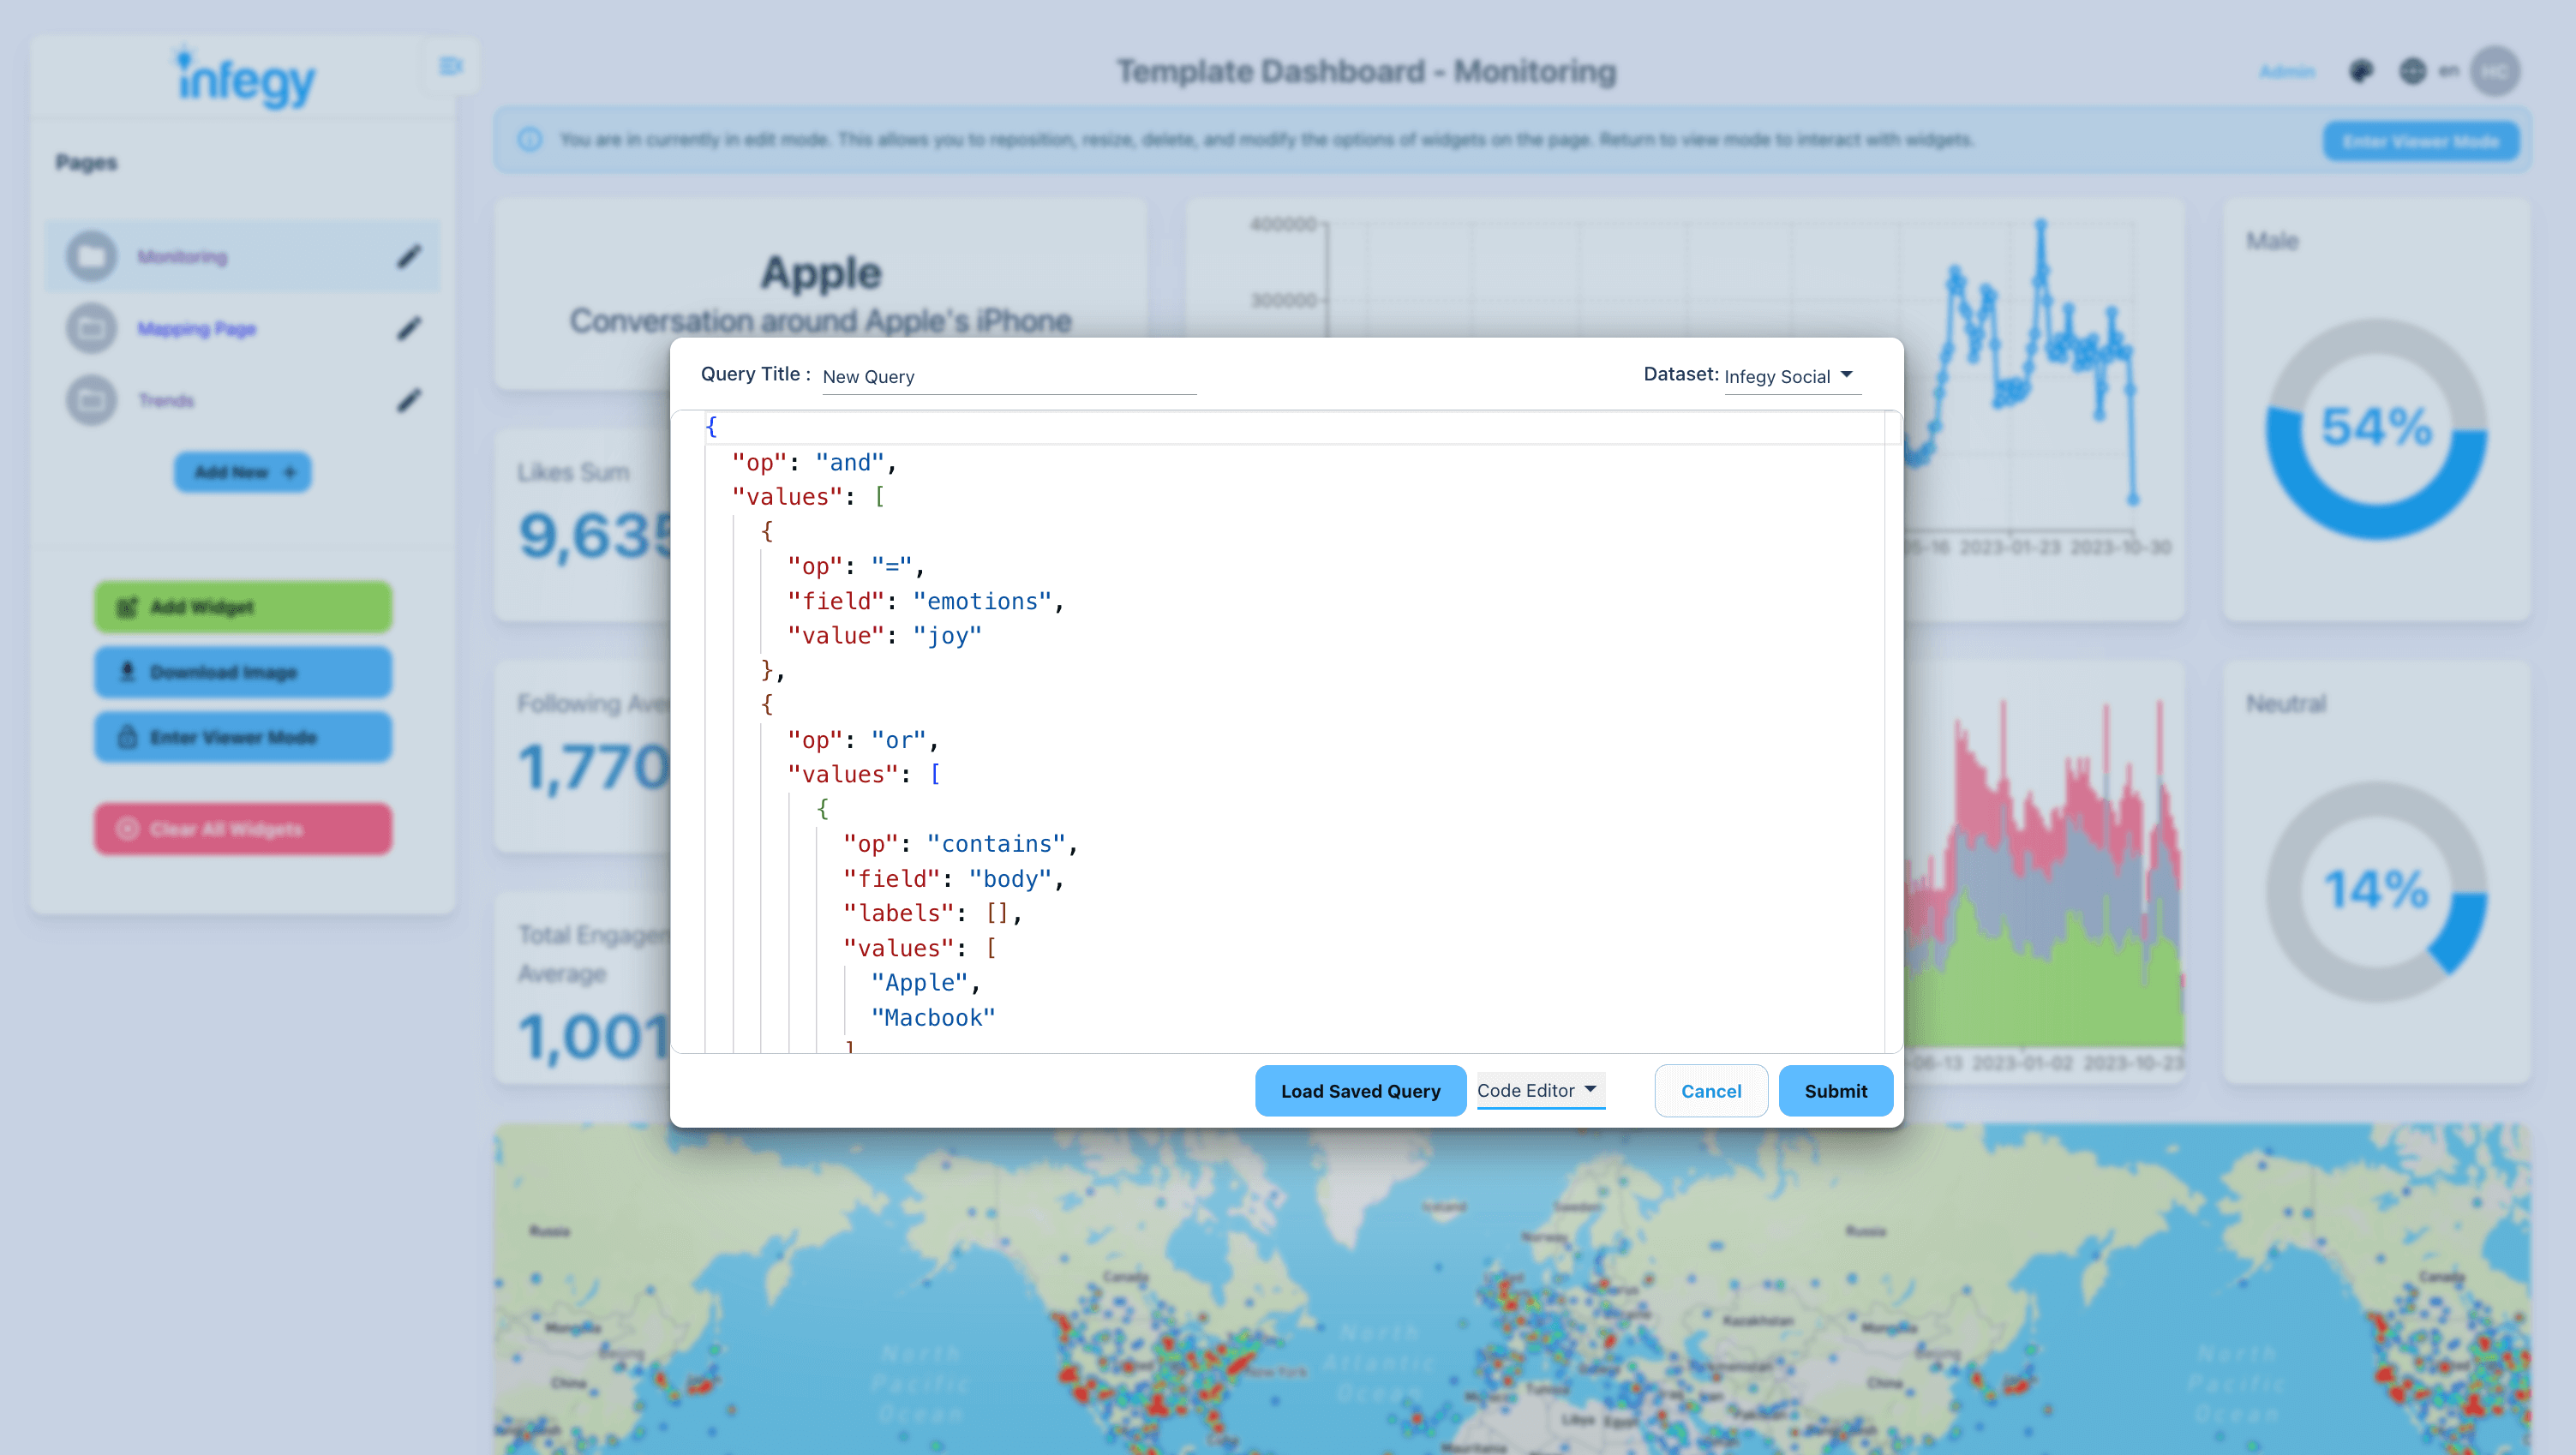The height and width of the screenshot is (1455, 2576).
Task: Click the Cancel button in query dialog
Action: click(1710, 1090)
